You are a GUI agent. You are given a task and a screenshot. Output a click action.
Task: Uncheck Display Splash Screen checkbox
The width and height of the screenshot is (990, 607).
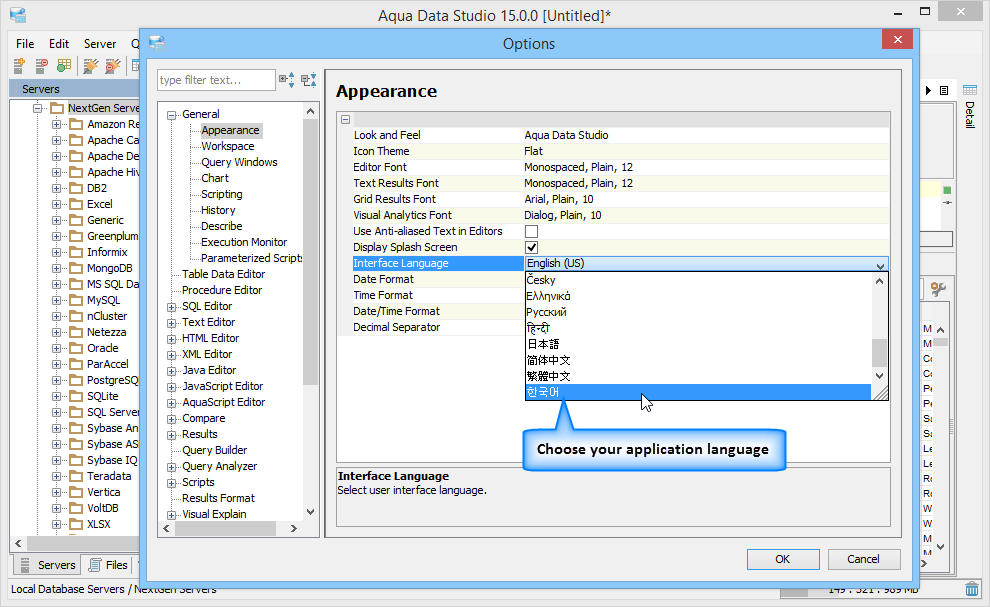(532, 247)
